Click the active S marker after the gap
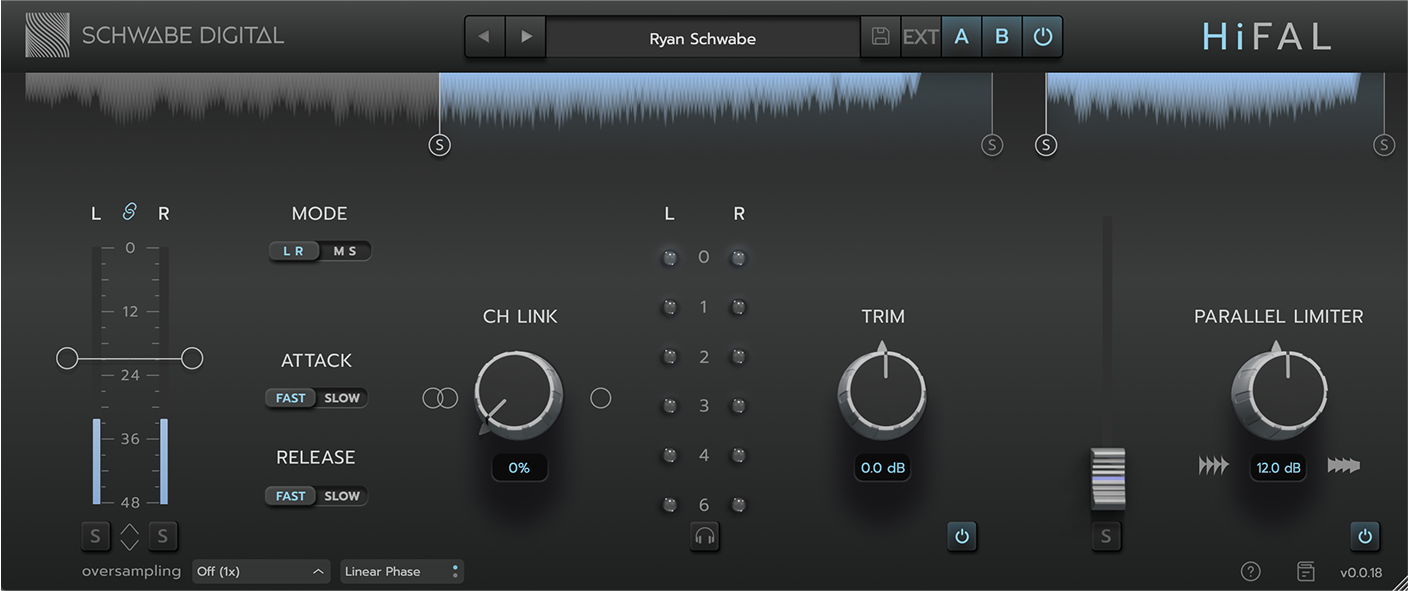1408x591 pixels. click(x=1046, y=145)
